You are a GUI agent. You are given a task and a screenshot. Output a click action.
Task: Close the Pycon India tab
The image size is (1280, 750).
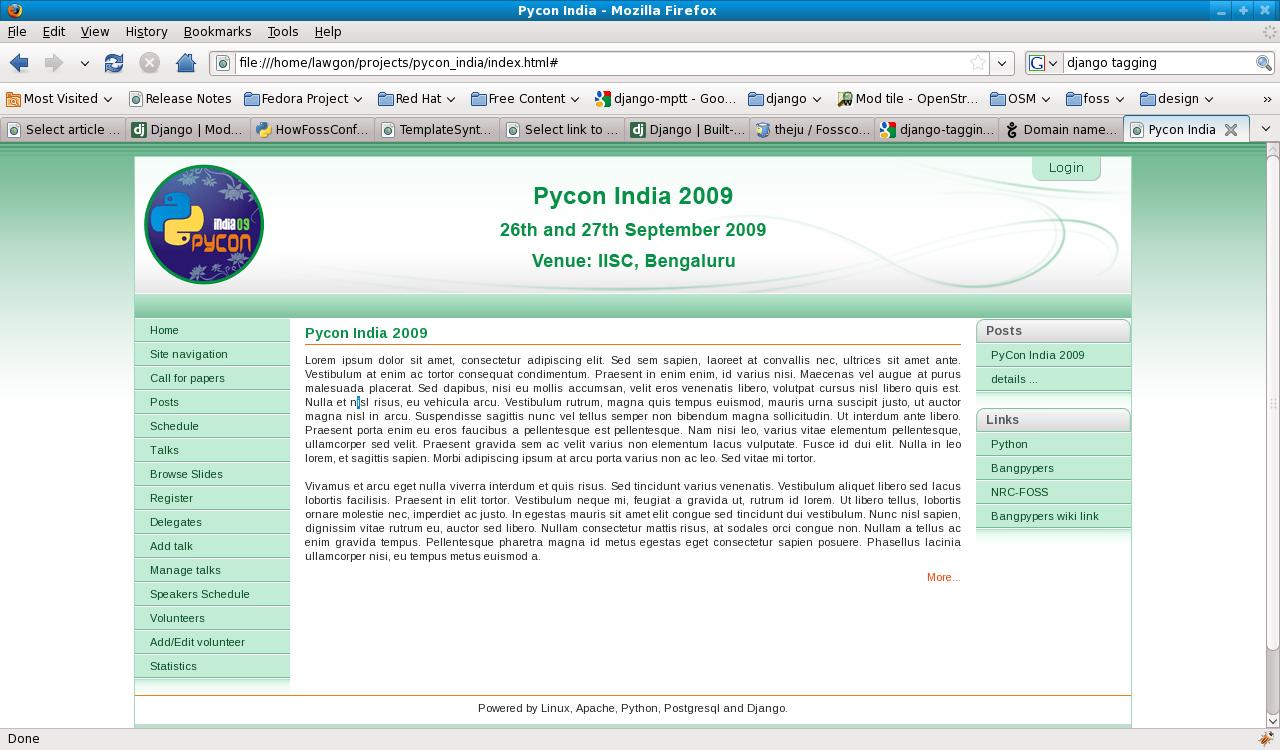point(1231,130)
